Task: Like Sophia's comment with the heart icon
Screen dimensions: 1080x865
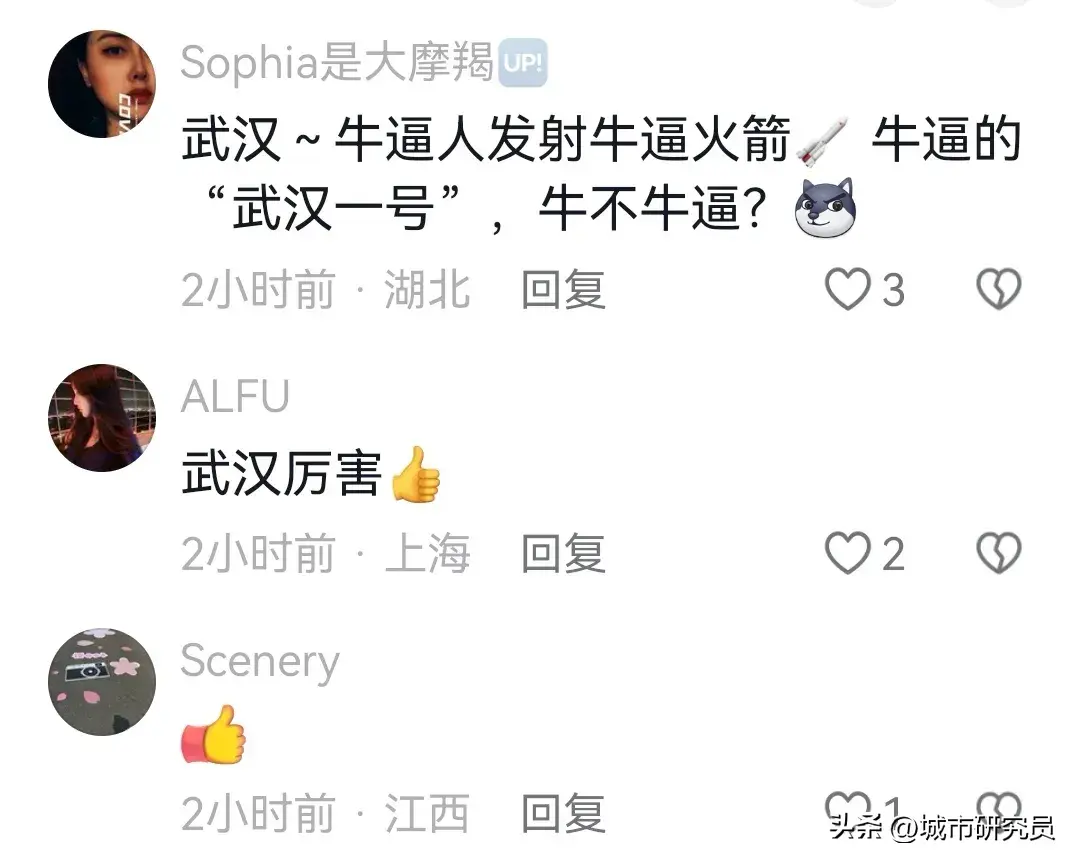Action: point(847,289)
